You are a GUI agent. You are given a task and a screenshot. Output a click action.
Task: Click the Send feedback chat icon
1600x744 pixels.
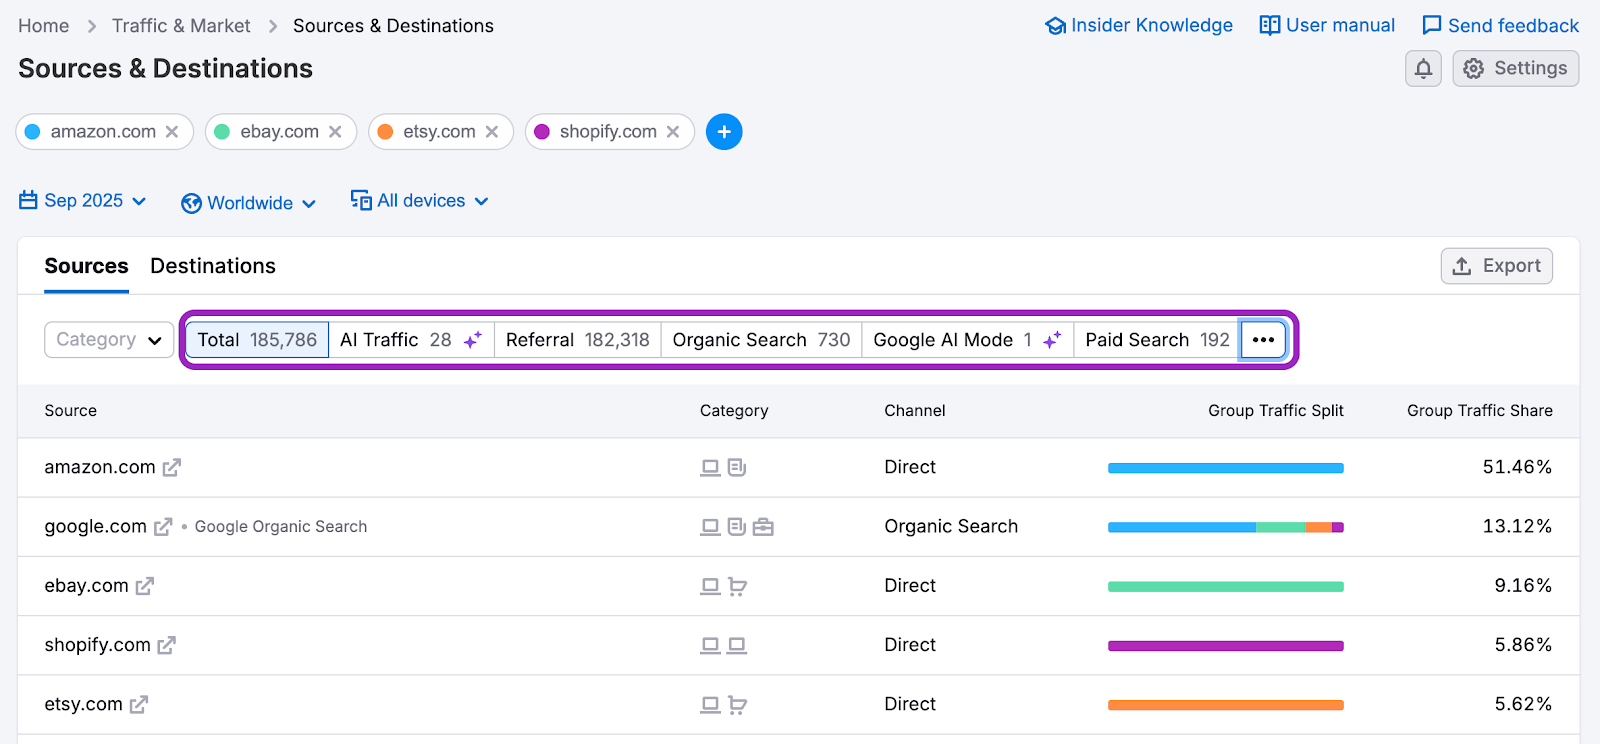click(1432, 26)
